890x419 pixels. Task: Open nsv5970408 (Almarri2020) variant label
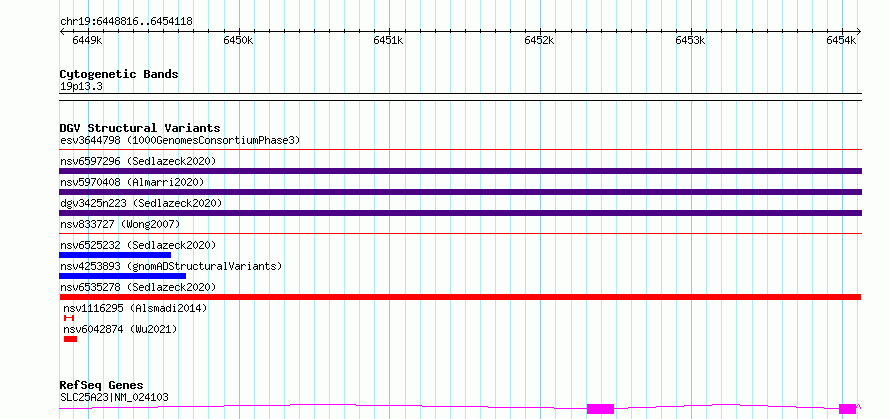[132, 182]
